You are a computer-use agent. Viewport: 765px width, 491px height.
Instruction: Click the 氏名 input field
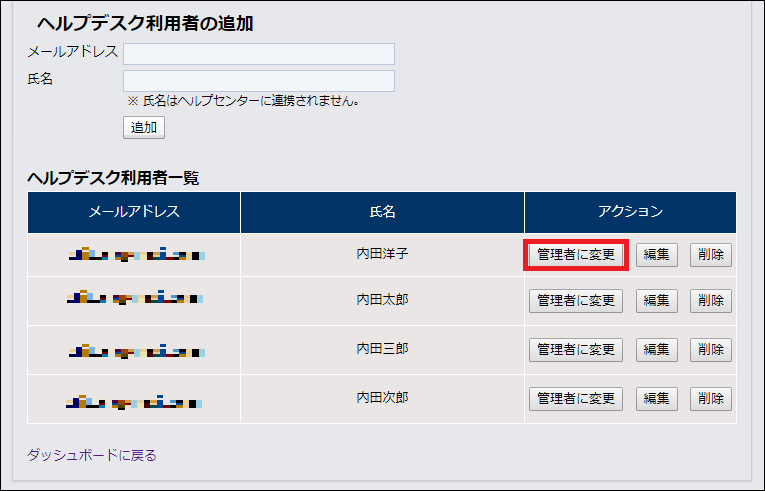click(x=258, y=81)
